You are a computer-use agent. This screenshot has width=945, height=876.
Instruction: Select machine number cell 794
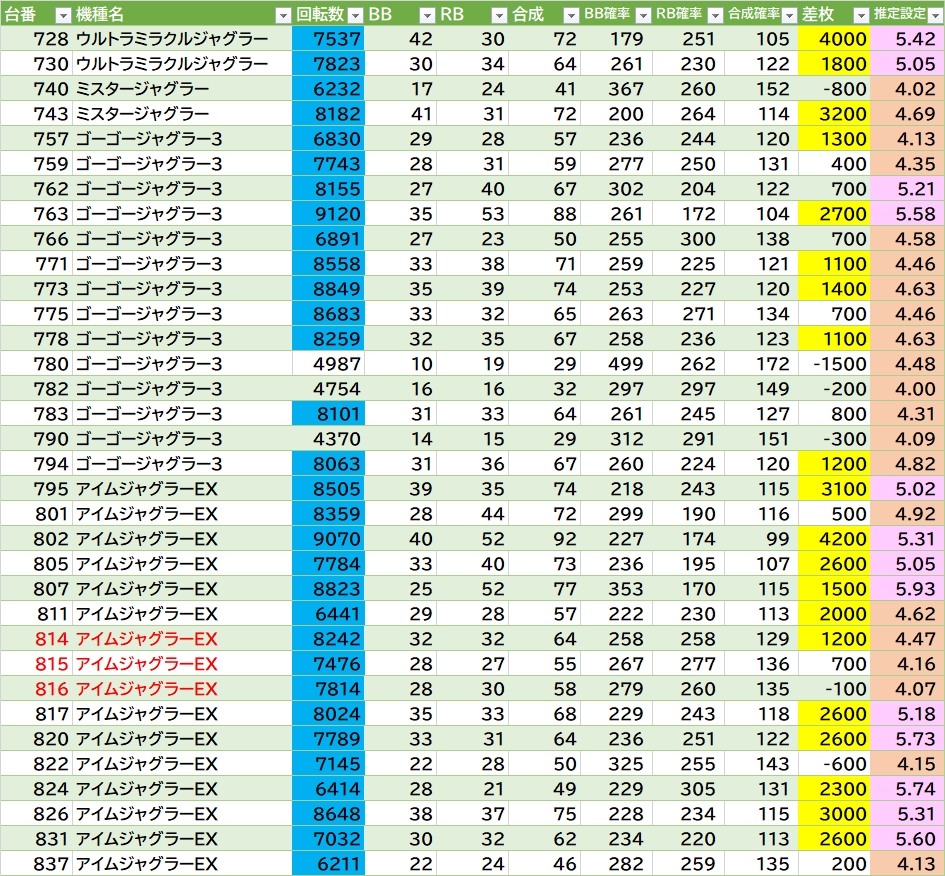tap(36, 464)
